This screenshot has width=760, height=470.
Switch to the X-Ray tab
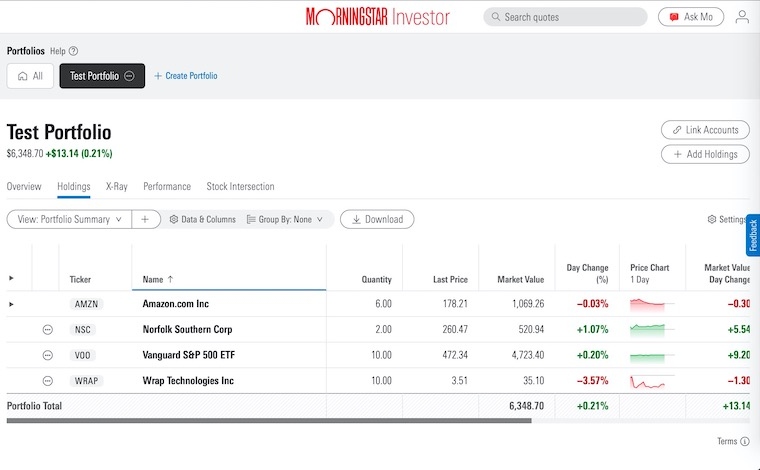(x=116, y=186)
